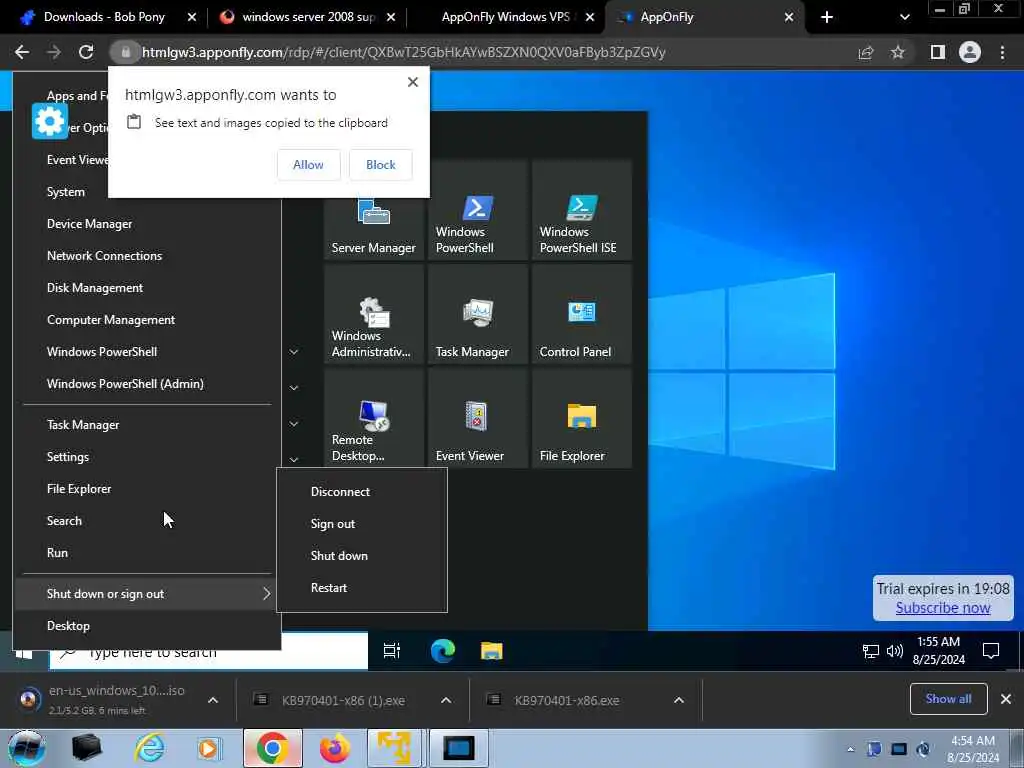
Task: Click remote volume speaker tray icon
Action: [895, 651]
